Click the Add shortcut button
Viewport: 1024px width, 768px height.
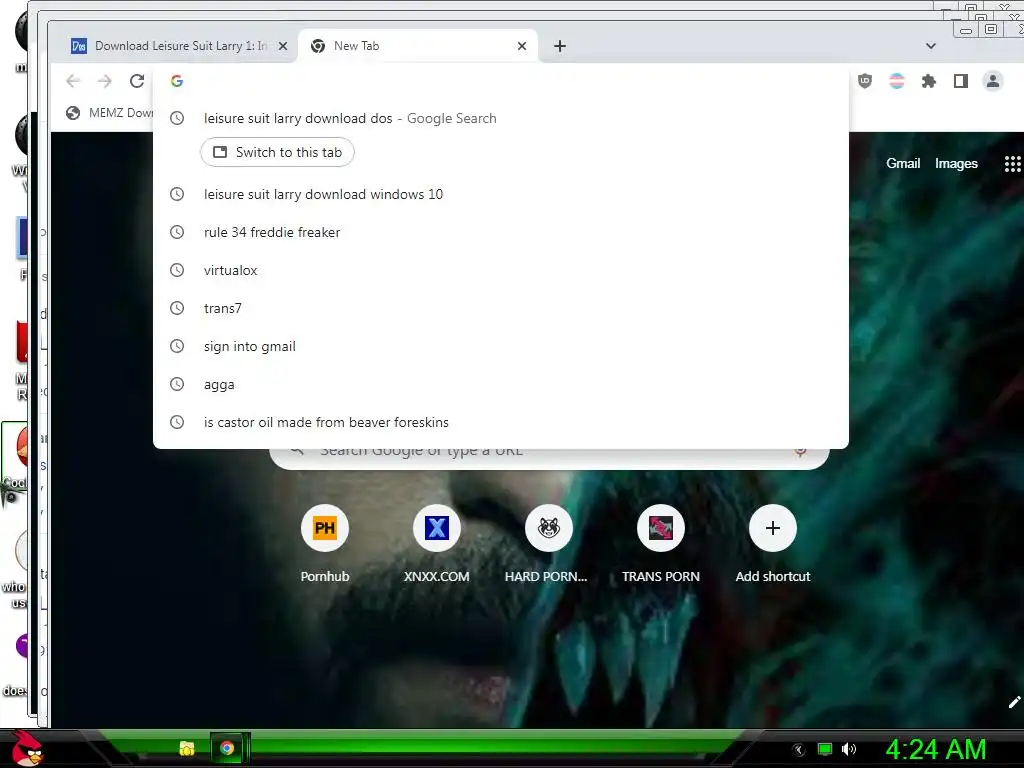click(x=773, y=543)
